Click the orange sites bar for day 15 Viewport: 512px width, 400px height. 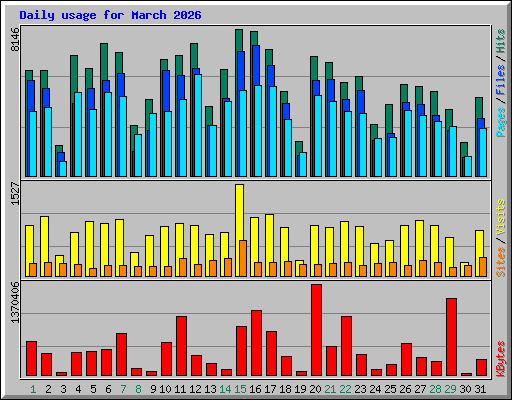[243, 258]
